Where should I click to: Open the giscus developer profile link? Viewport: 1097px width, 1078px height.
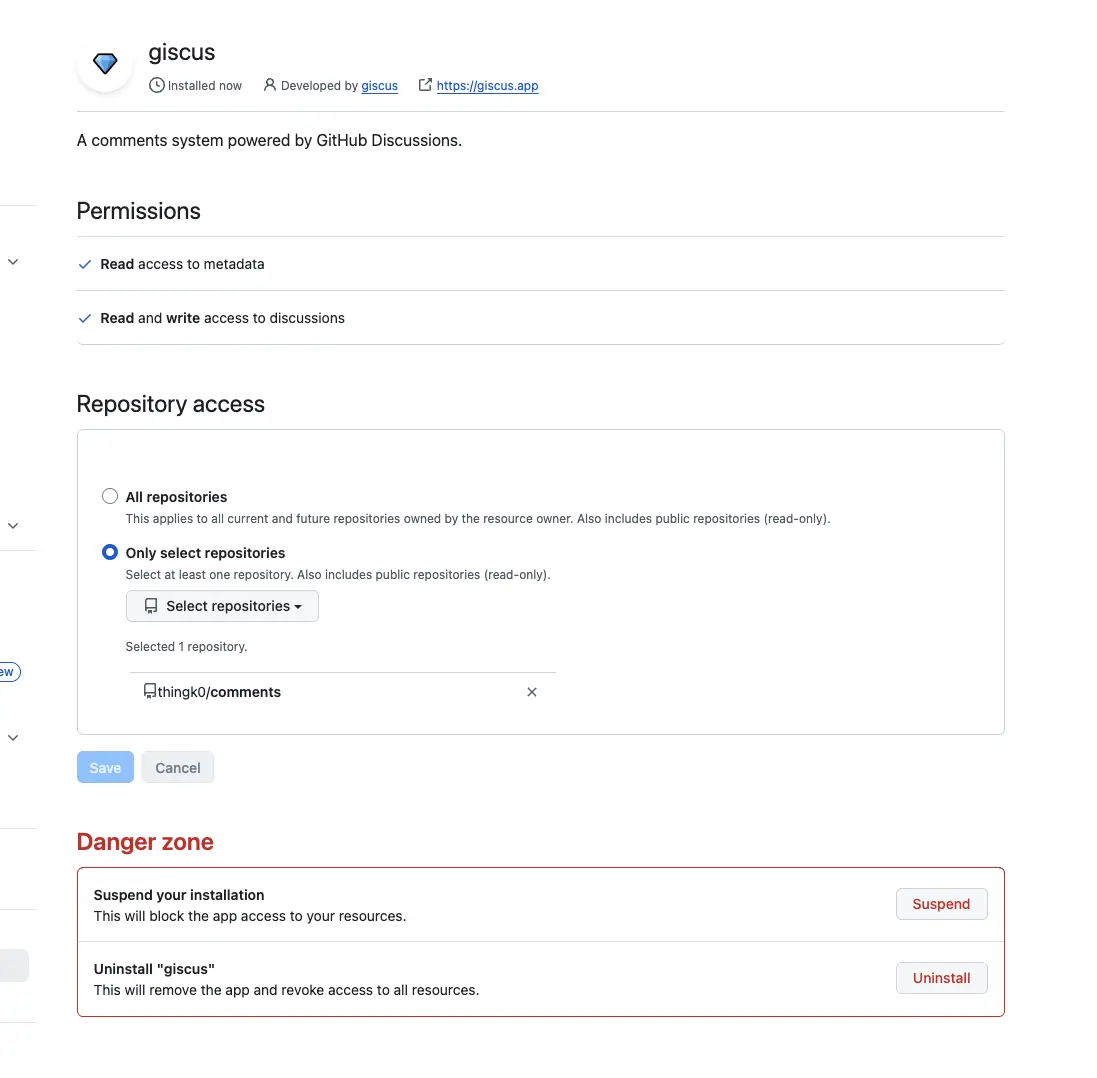pyautogui.click(x=379, y=86)
